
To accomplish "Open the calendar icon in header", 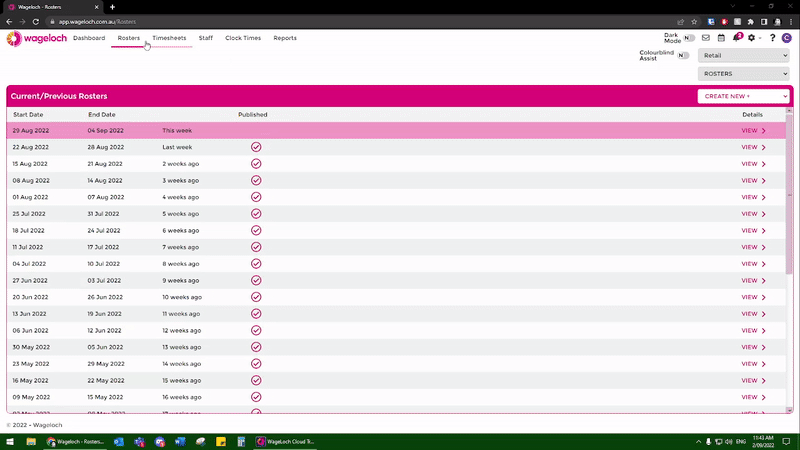I will (x=721, y=38).
